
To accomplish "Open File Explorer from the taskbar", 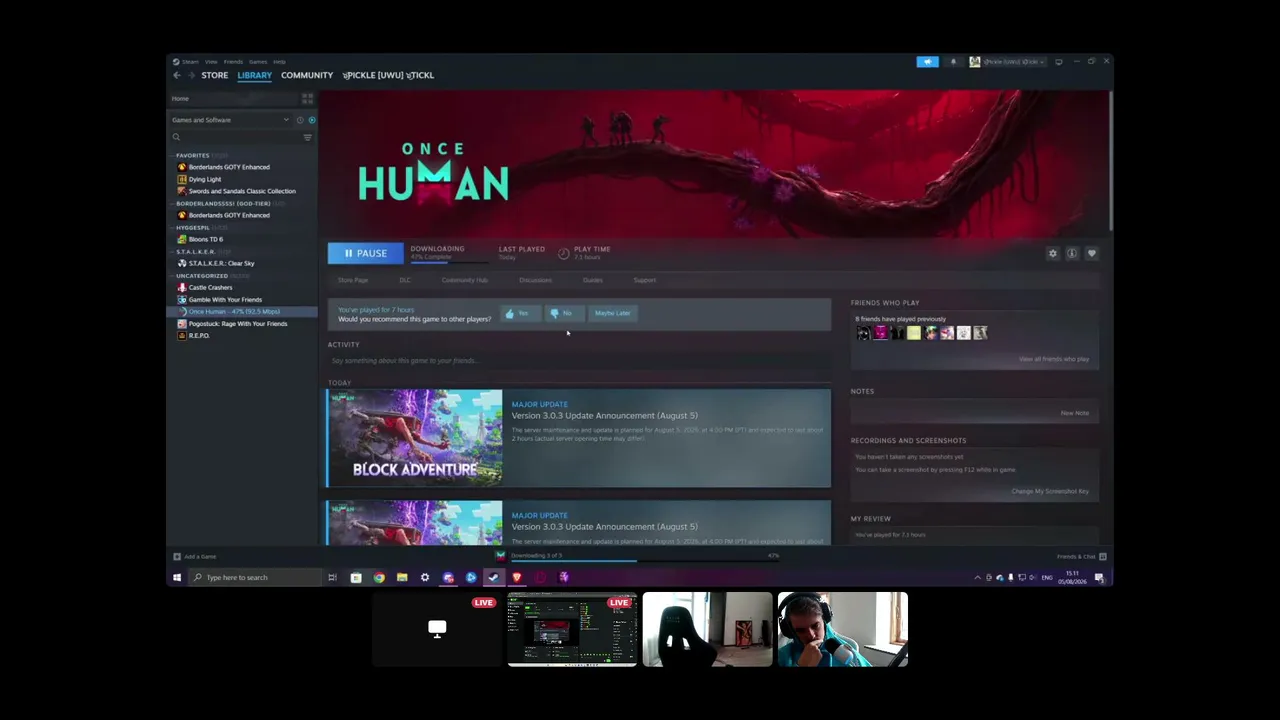I will 402,577.
